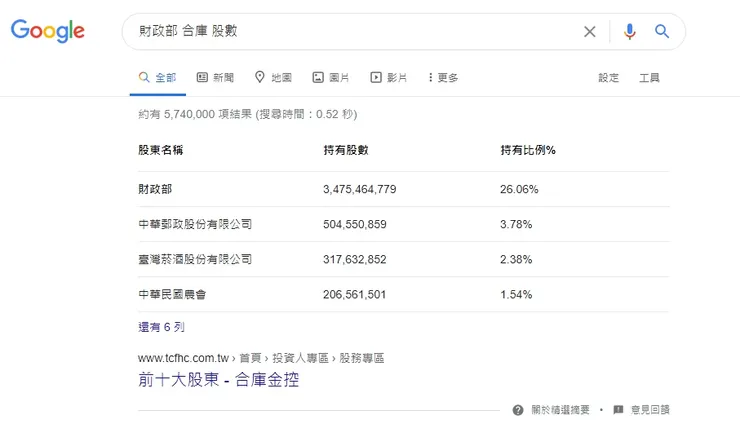The width and height of the screenshot is (740, 445).
Task: Click the value 3,475,464,779
Action: pos(360,189)
